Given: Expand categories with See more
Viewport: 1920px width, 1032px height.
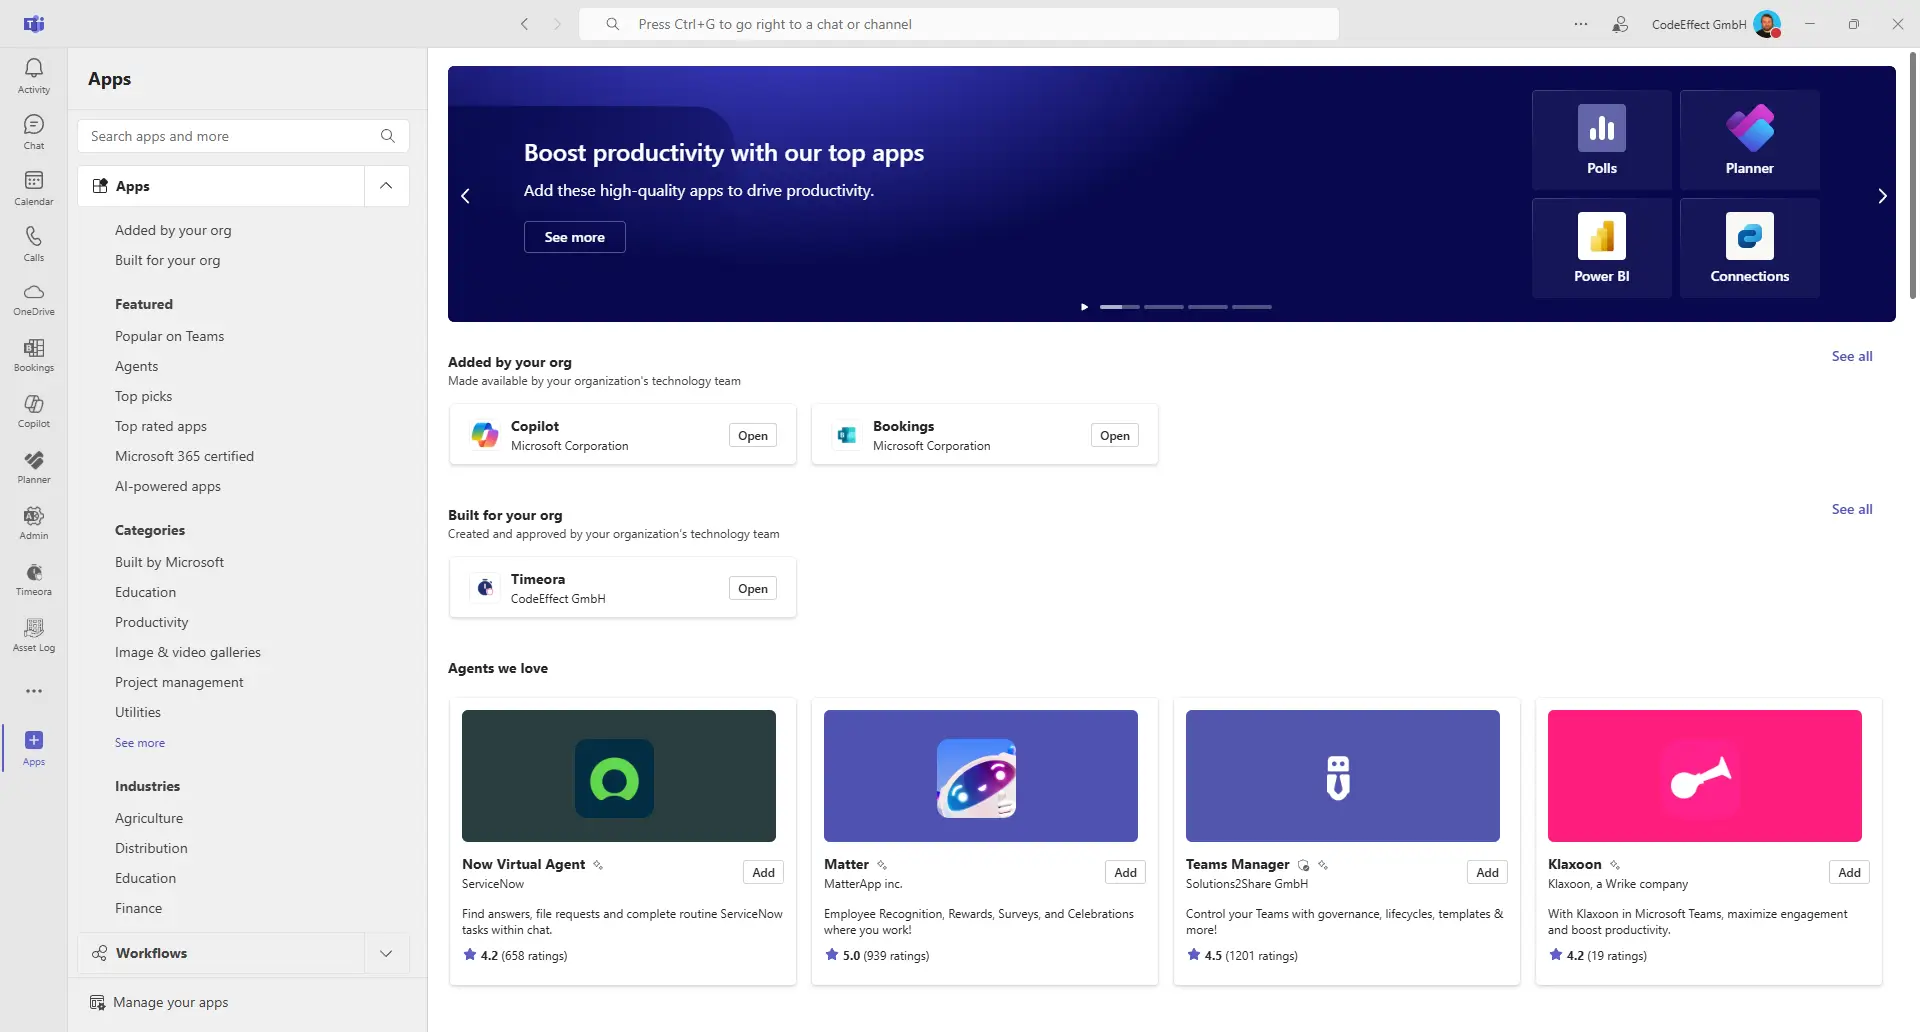Looking at the screenshot, I should click(140, 743).
